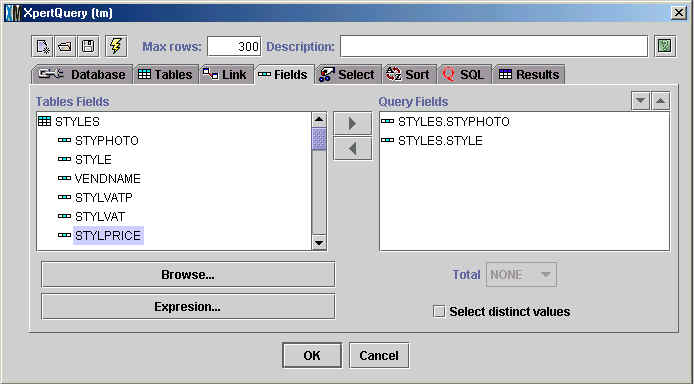Switch to the Database tab
Viewport: 694px width, 384px height.
tap(82, 74)
